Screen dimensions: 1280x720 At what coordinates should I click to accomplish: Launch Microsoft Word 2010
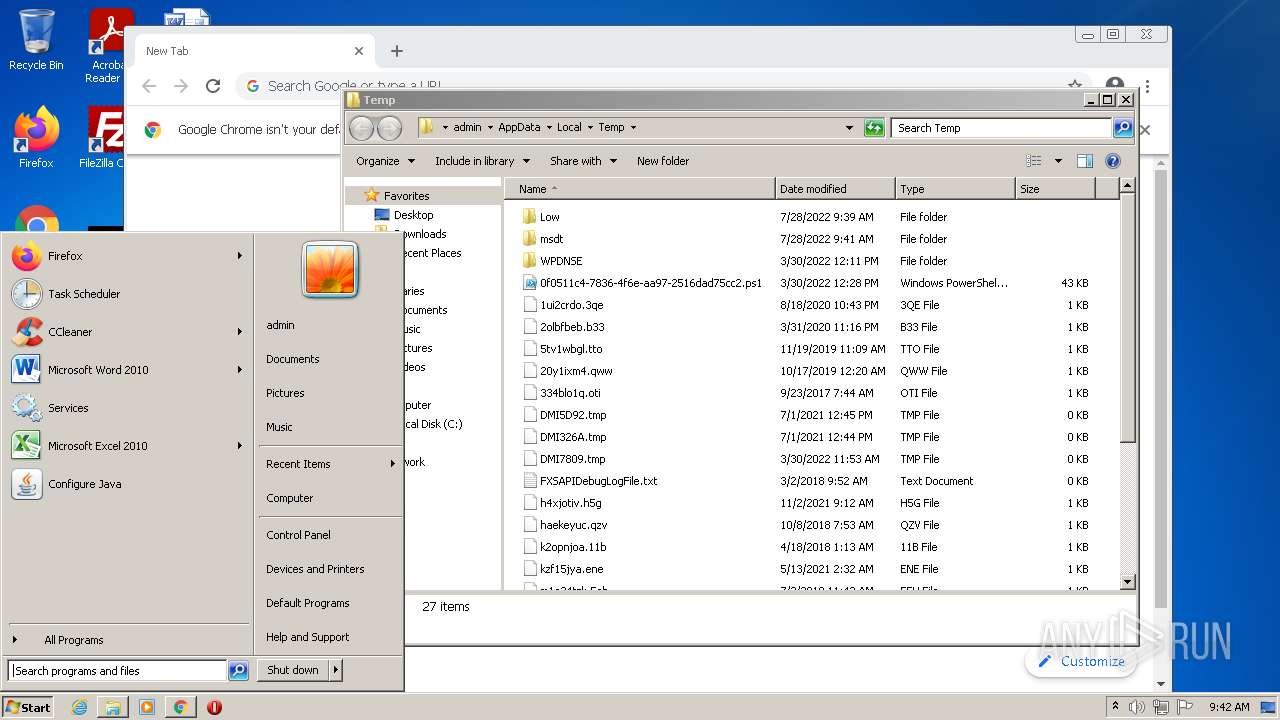(x=127, y=370)
